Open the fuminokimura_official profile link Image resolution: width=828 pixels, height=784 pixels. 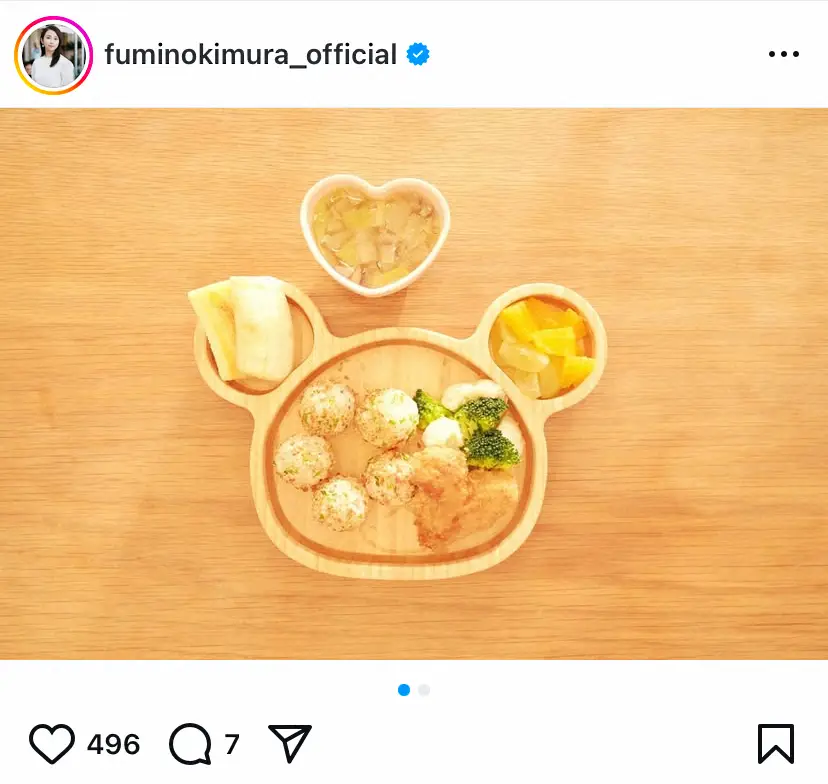tap(250, 55)
